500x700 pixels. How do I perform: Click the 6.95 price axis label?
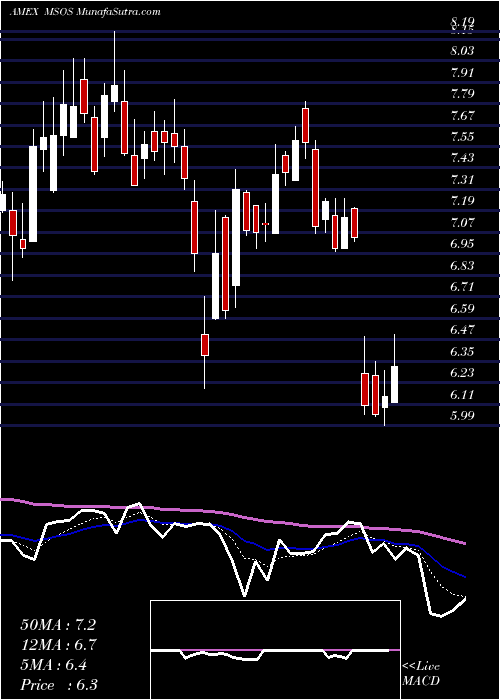coord(463,244)
